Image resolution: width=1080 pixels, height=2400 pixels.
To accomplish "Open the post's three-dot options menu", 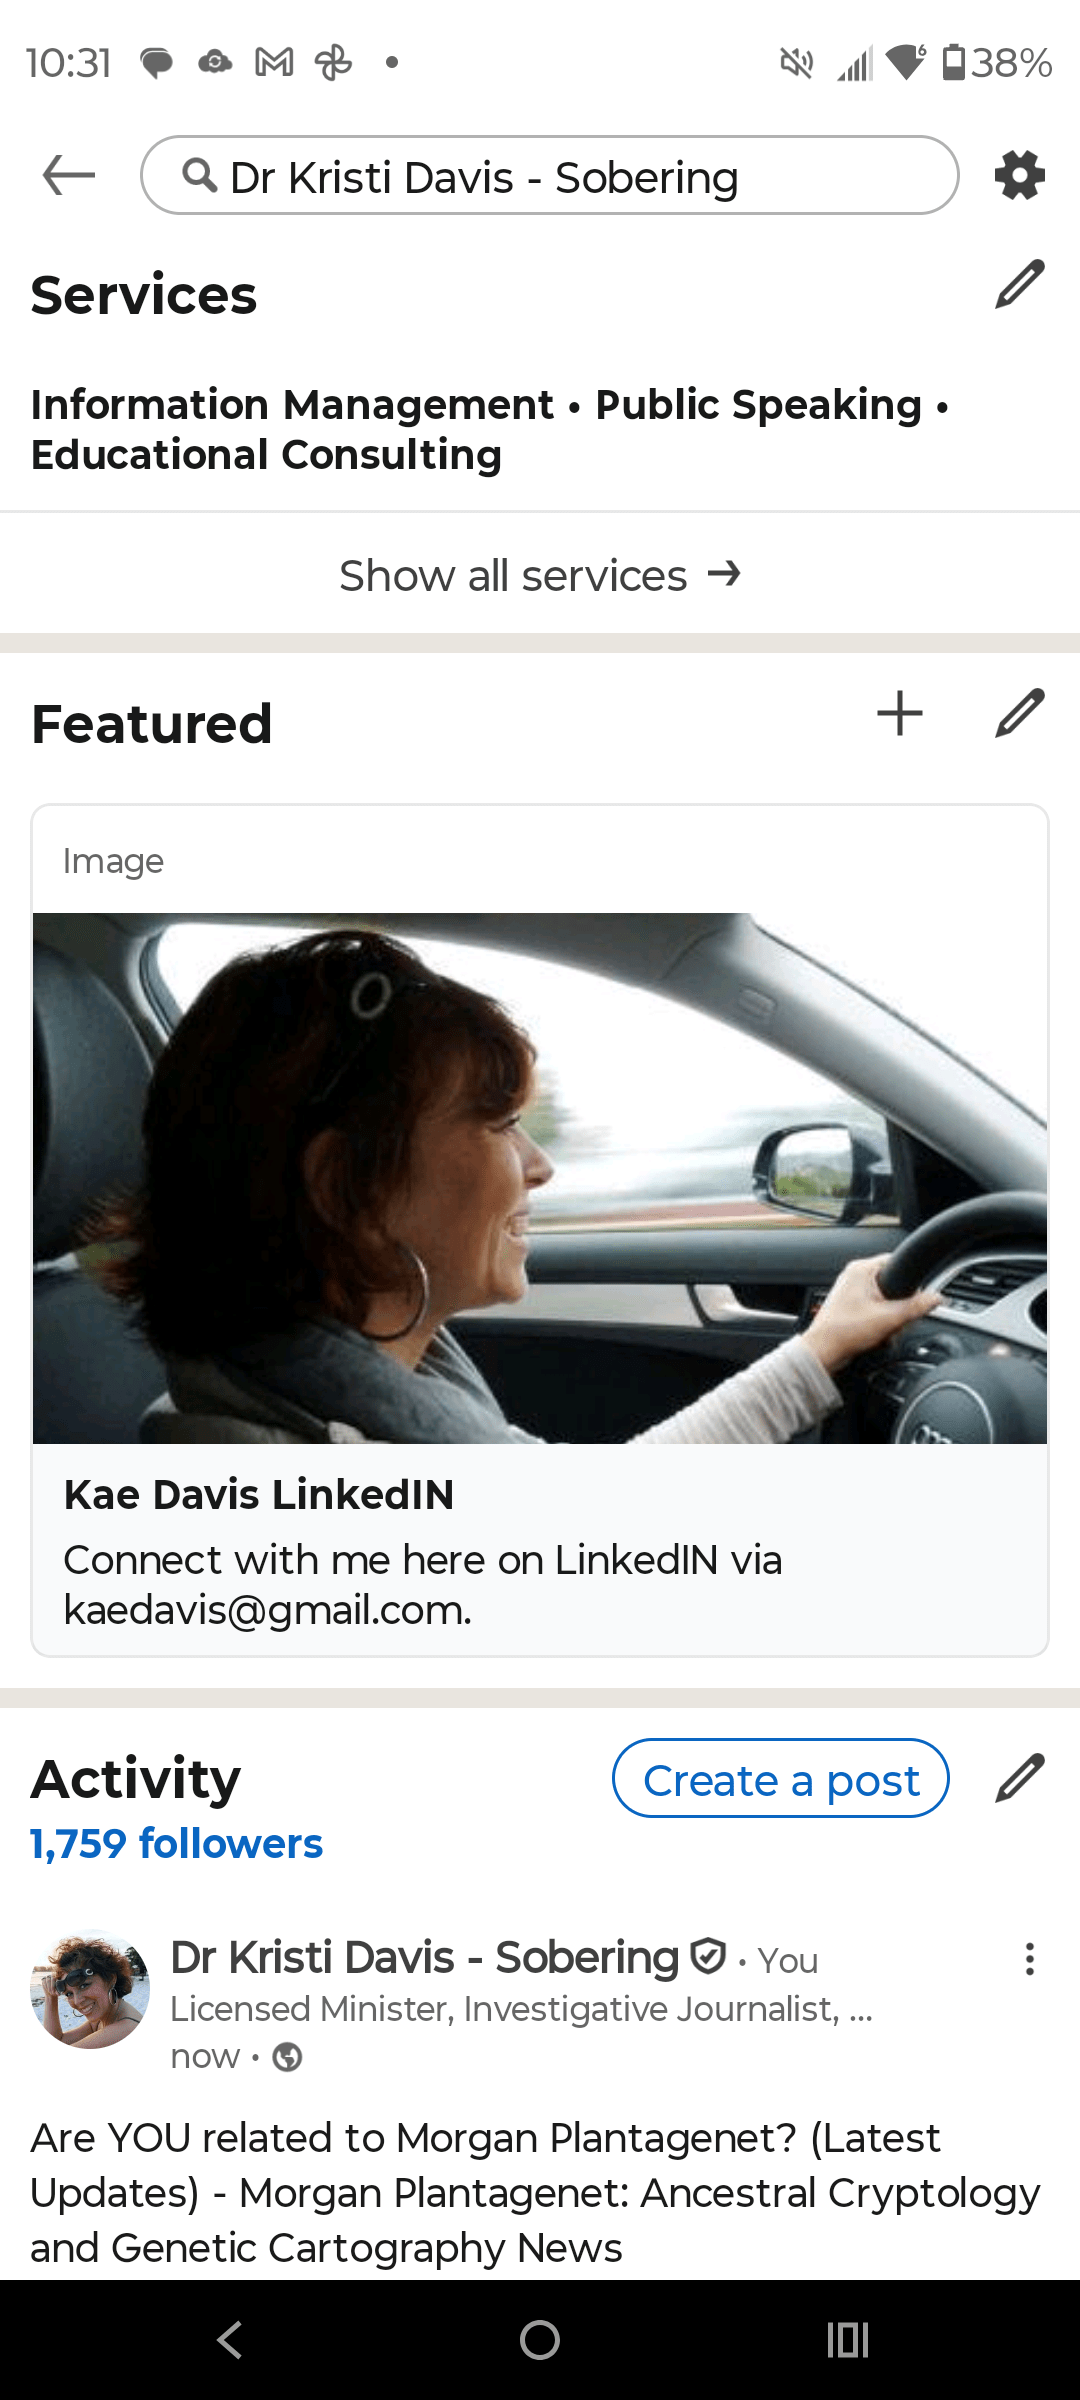I will tap(1029, 1959).
